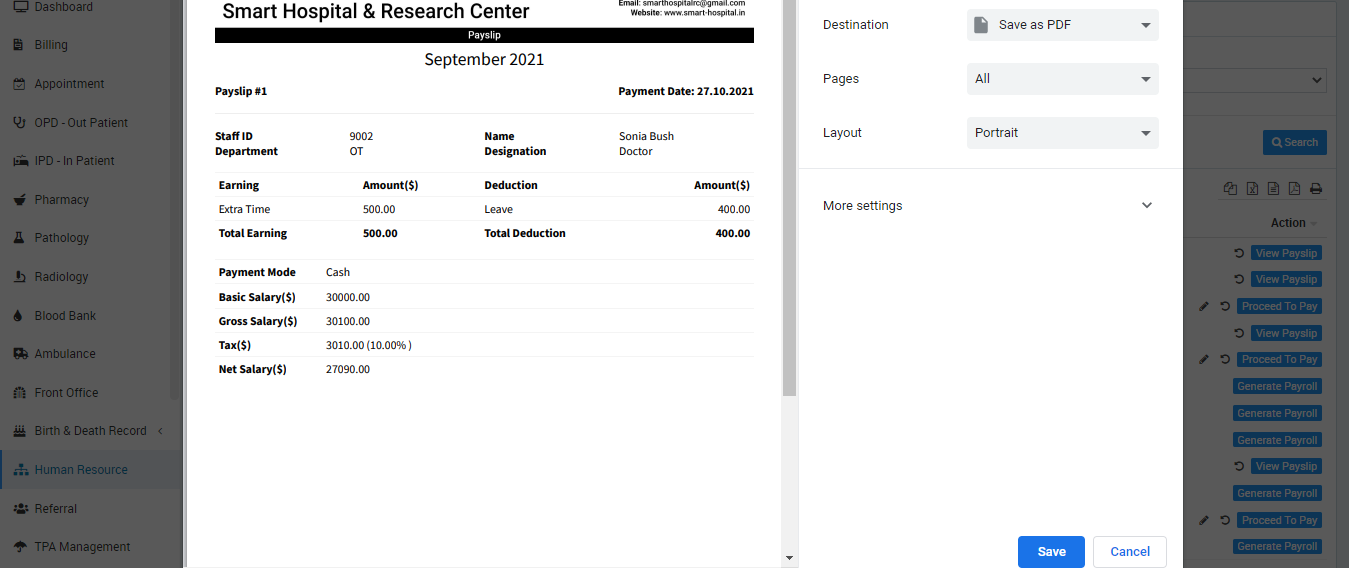Open the Pages dropdown set to All

1062,79
